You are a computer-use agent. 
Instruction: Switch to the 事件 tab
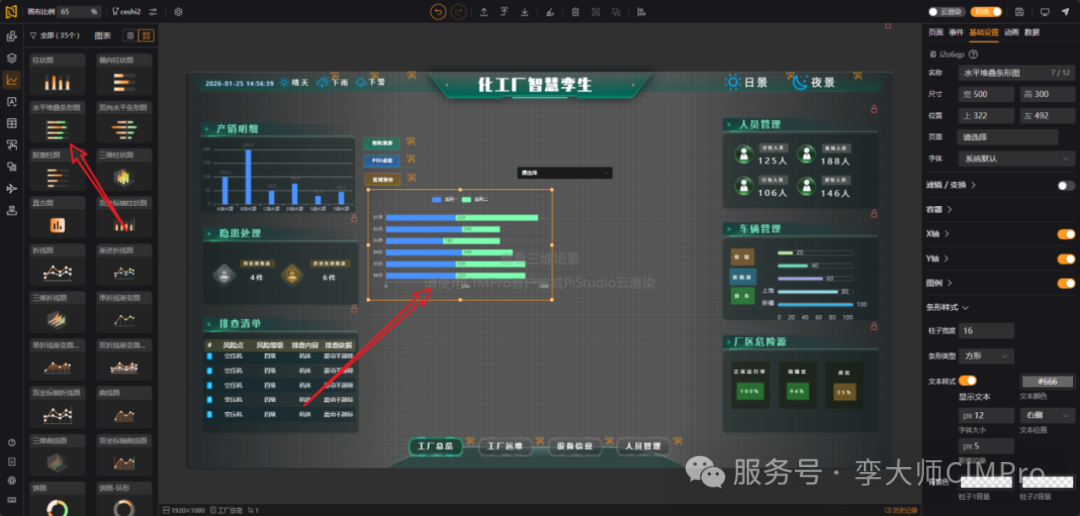(x=955, y=32)
